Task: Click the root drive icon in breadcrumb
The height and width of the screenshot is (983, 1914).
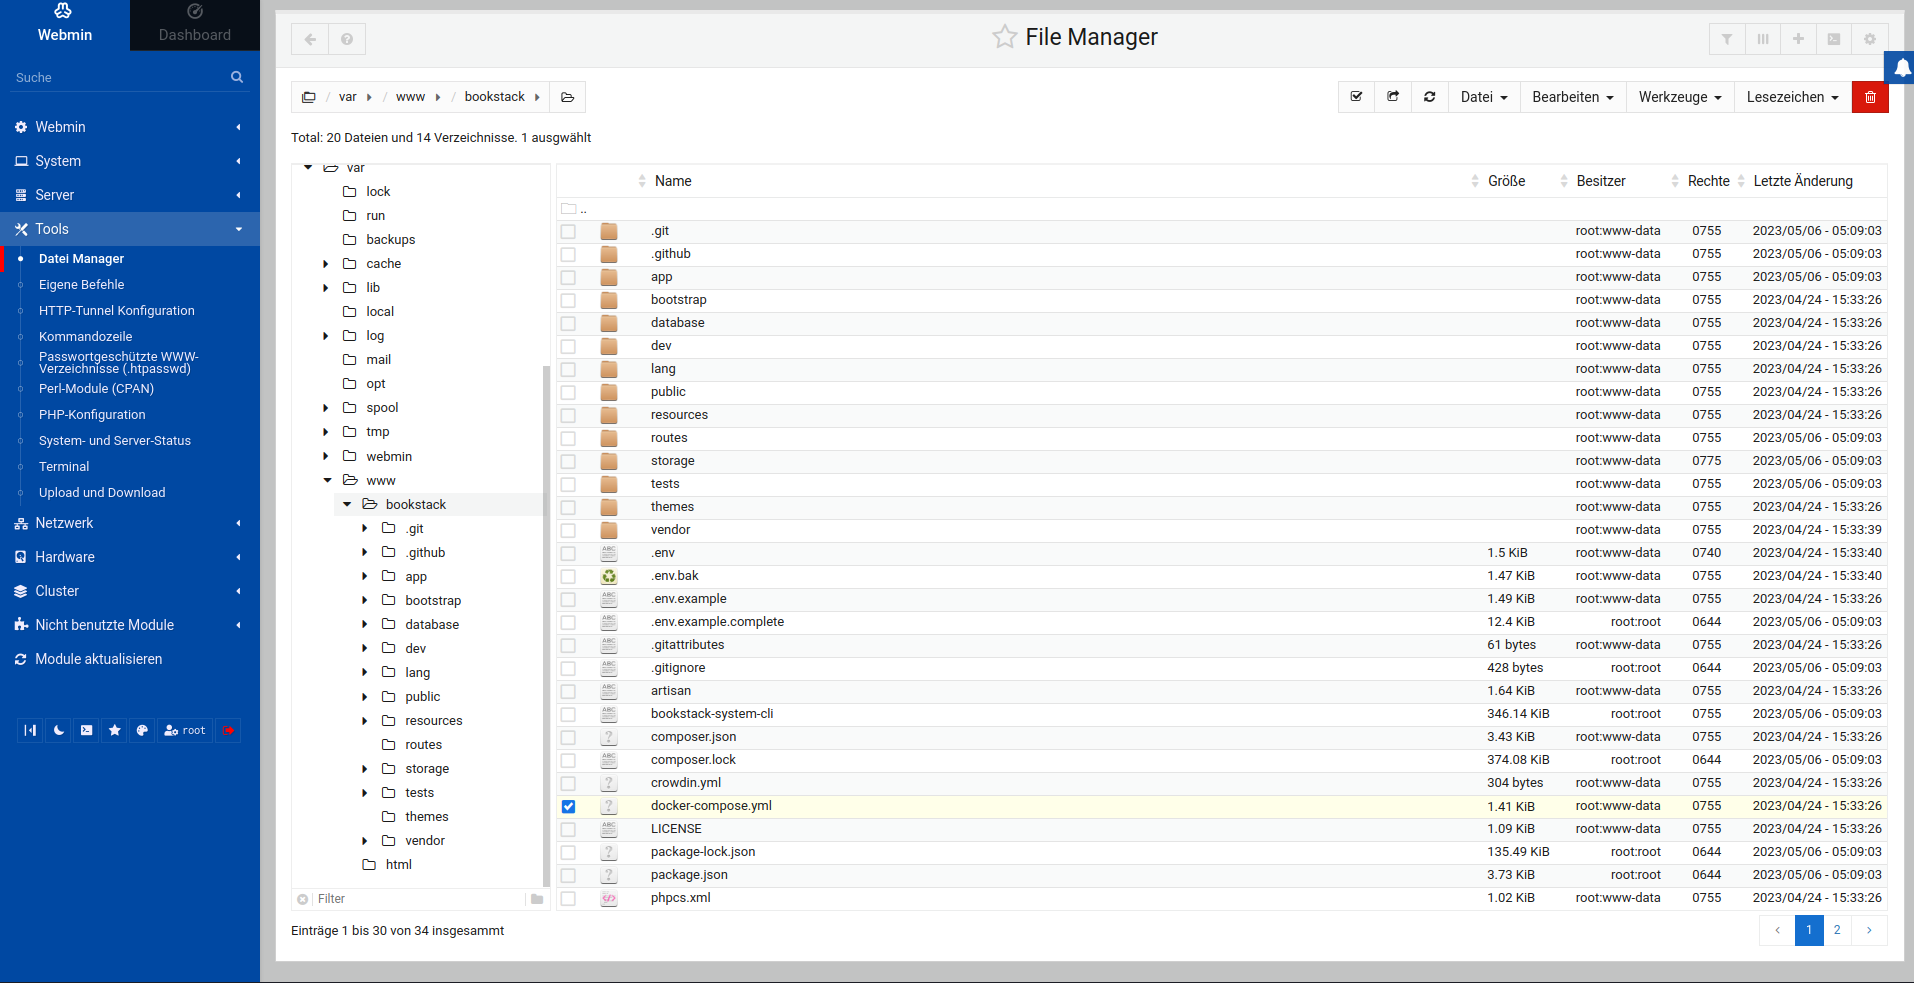Action: tap(309, 97)
